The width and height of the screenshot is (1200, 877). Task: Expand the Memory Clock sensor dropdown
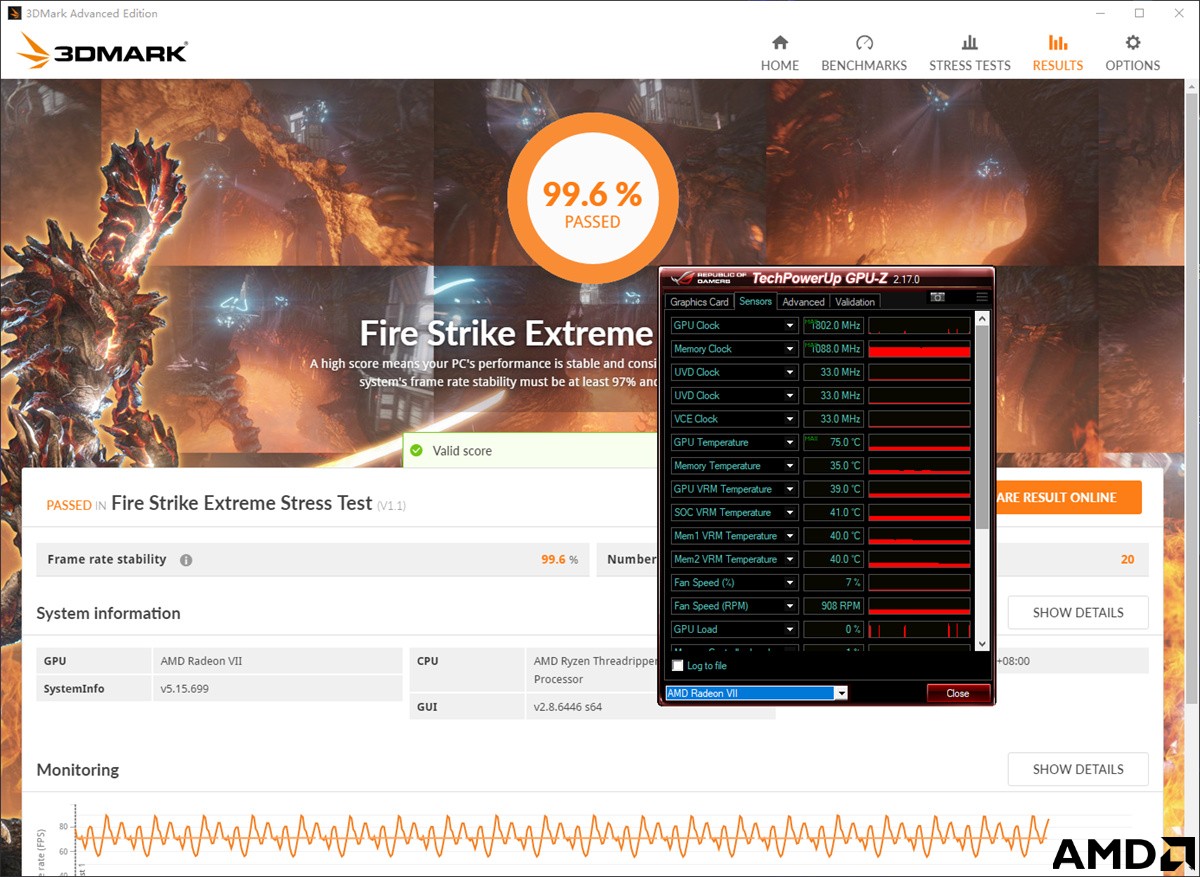(x=790, y=349)
